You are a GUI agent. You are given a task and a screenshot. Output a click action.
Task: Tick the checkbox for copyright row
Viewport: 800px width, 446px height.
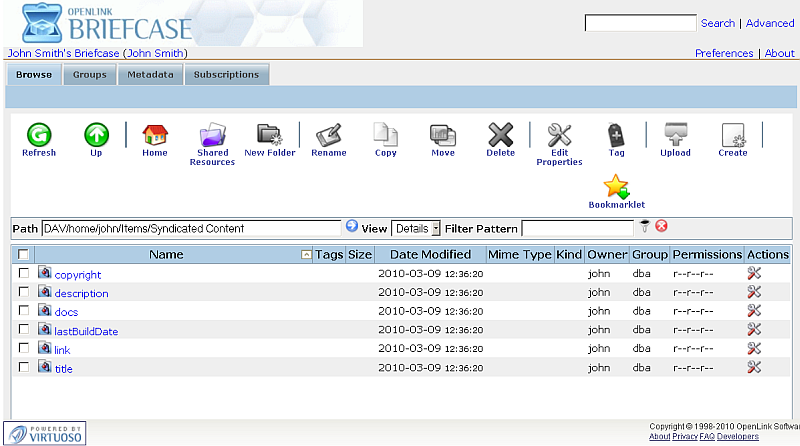coord(24,273)
